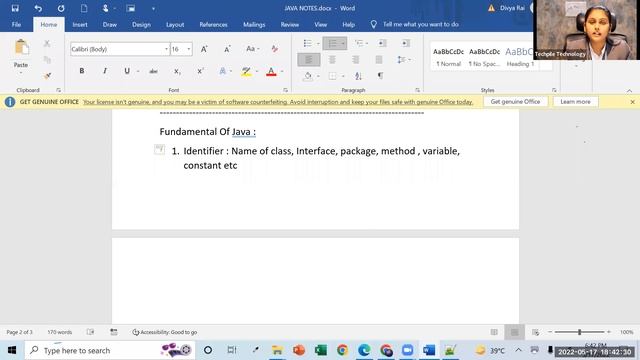Image resolution: width=640 pixels, height=360 pixels.
Task: Expand the Paste options arrow
Action: 21,73
